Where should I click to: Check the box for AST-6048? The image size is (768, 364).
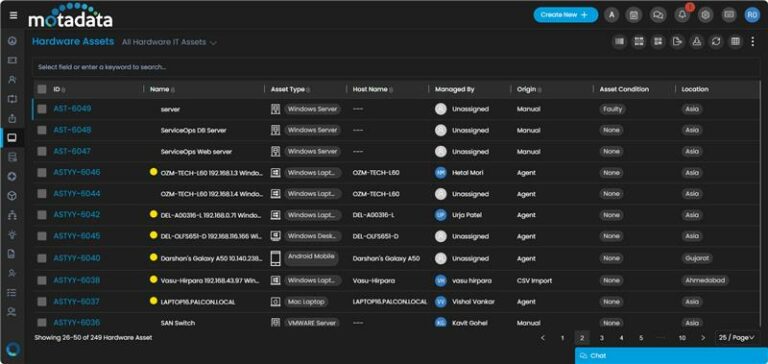(x=42, y=130)
